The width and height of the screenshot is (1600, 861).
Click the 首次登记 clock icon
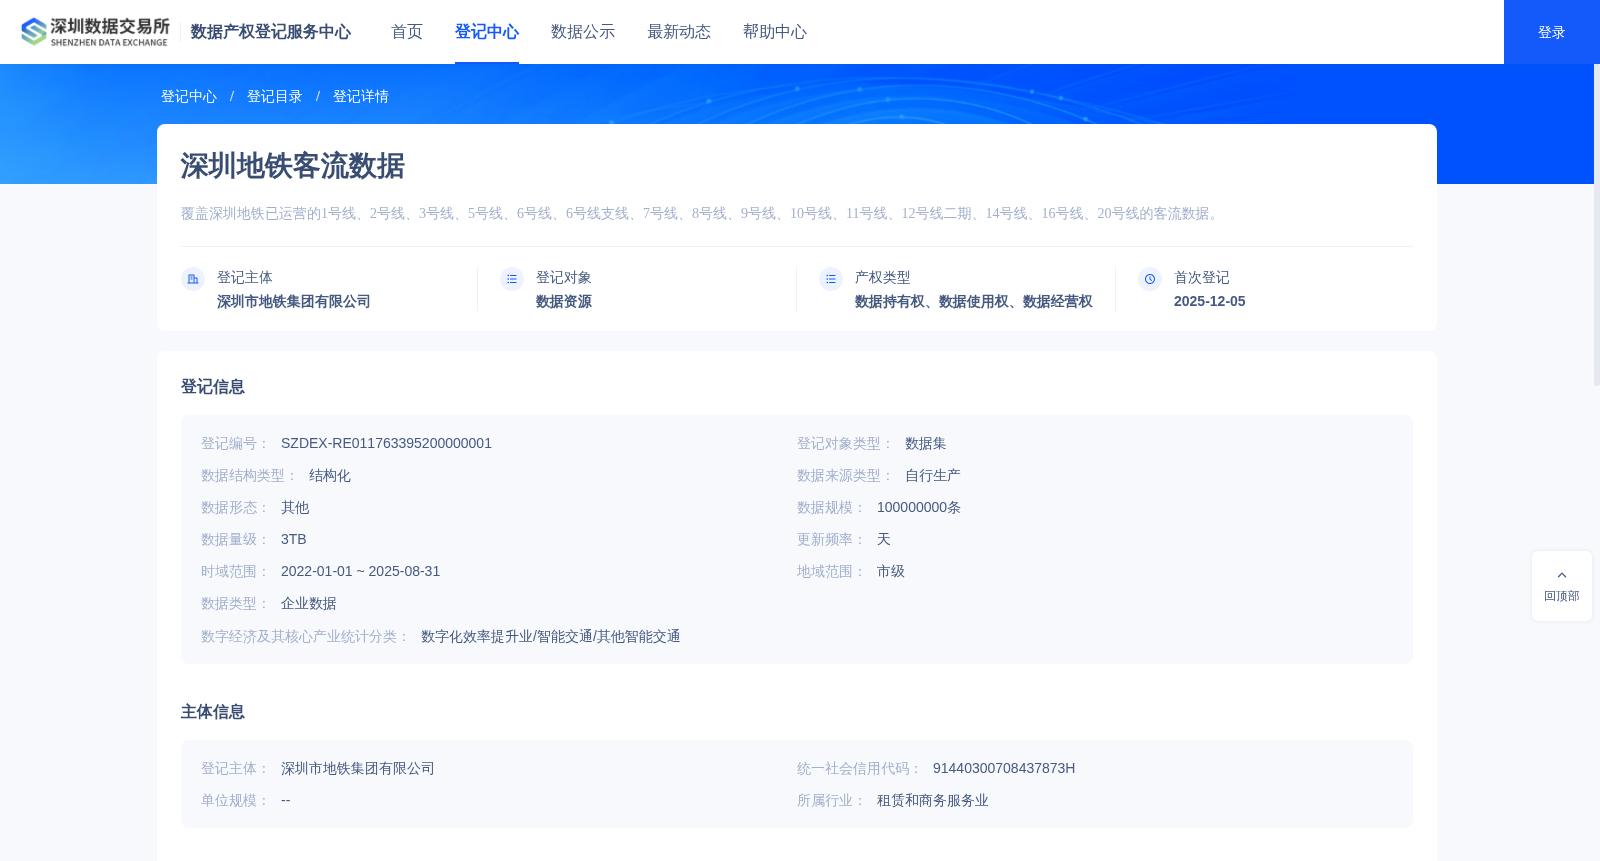(x=1150, y=279)
